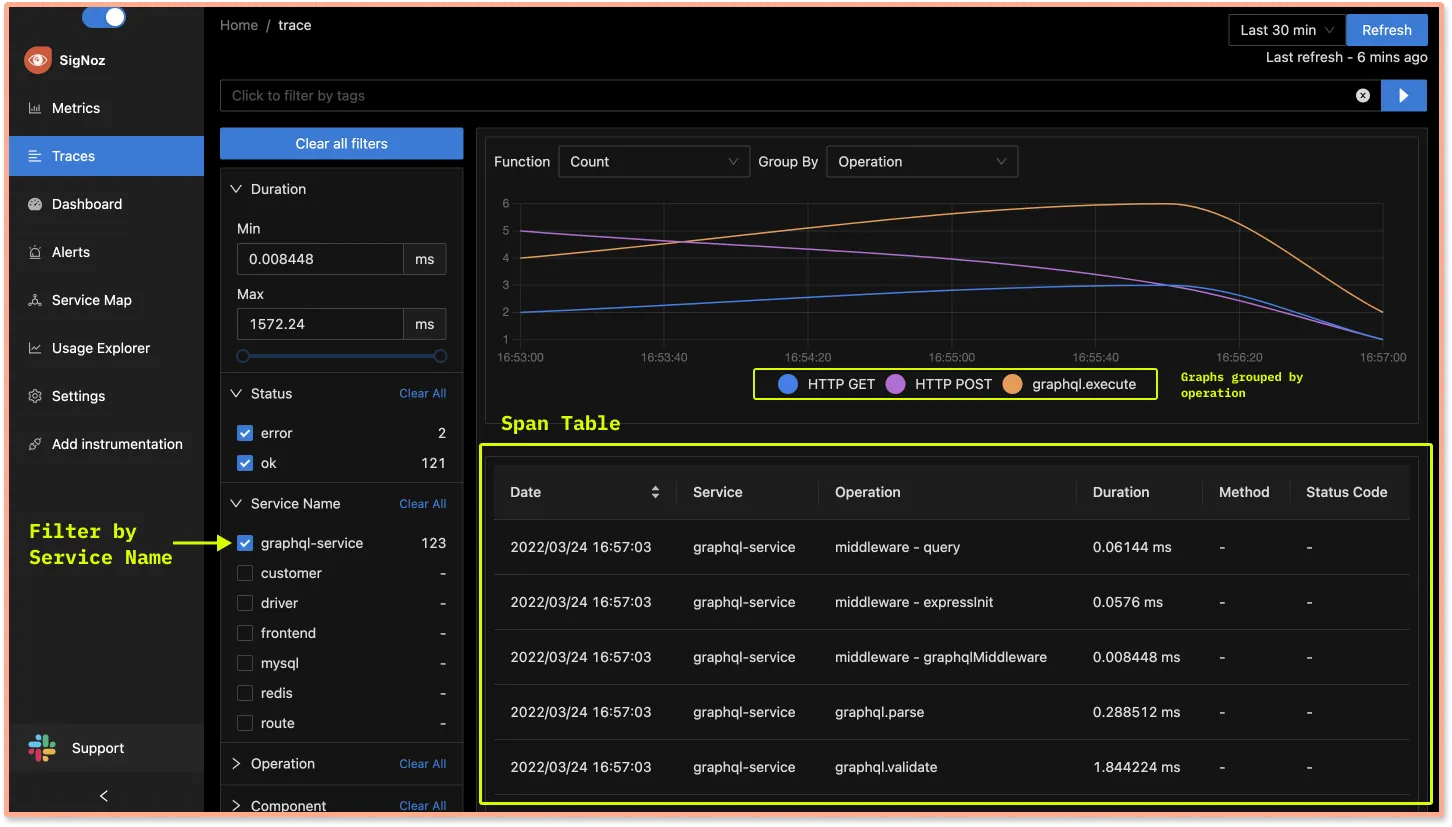Check the driver service checkbox
This screenshot has width=1452, height=827.
[x=245, y=603]
